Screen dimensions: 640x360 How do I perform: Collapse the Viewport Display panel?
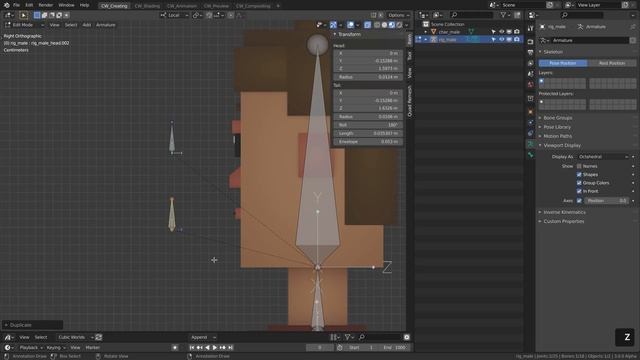(x=562, y=145)
